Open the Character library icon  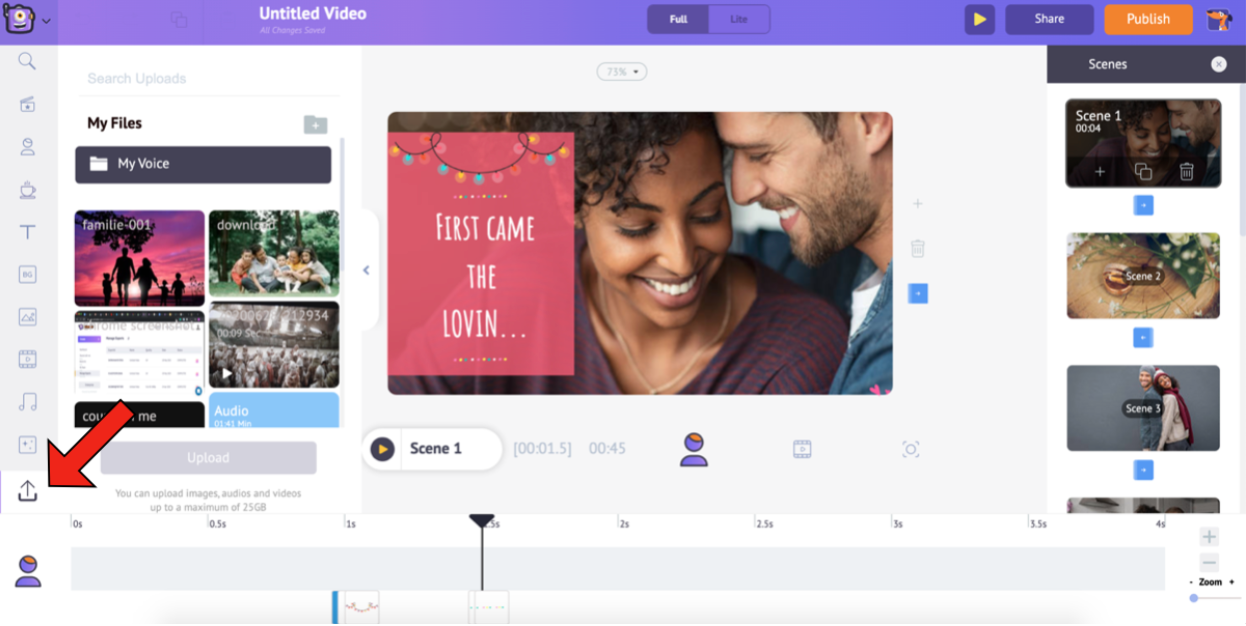pos(27,147)
